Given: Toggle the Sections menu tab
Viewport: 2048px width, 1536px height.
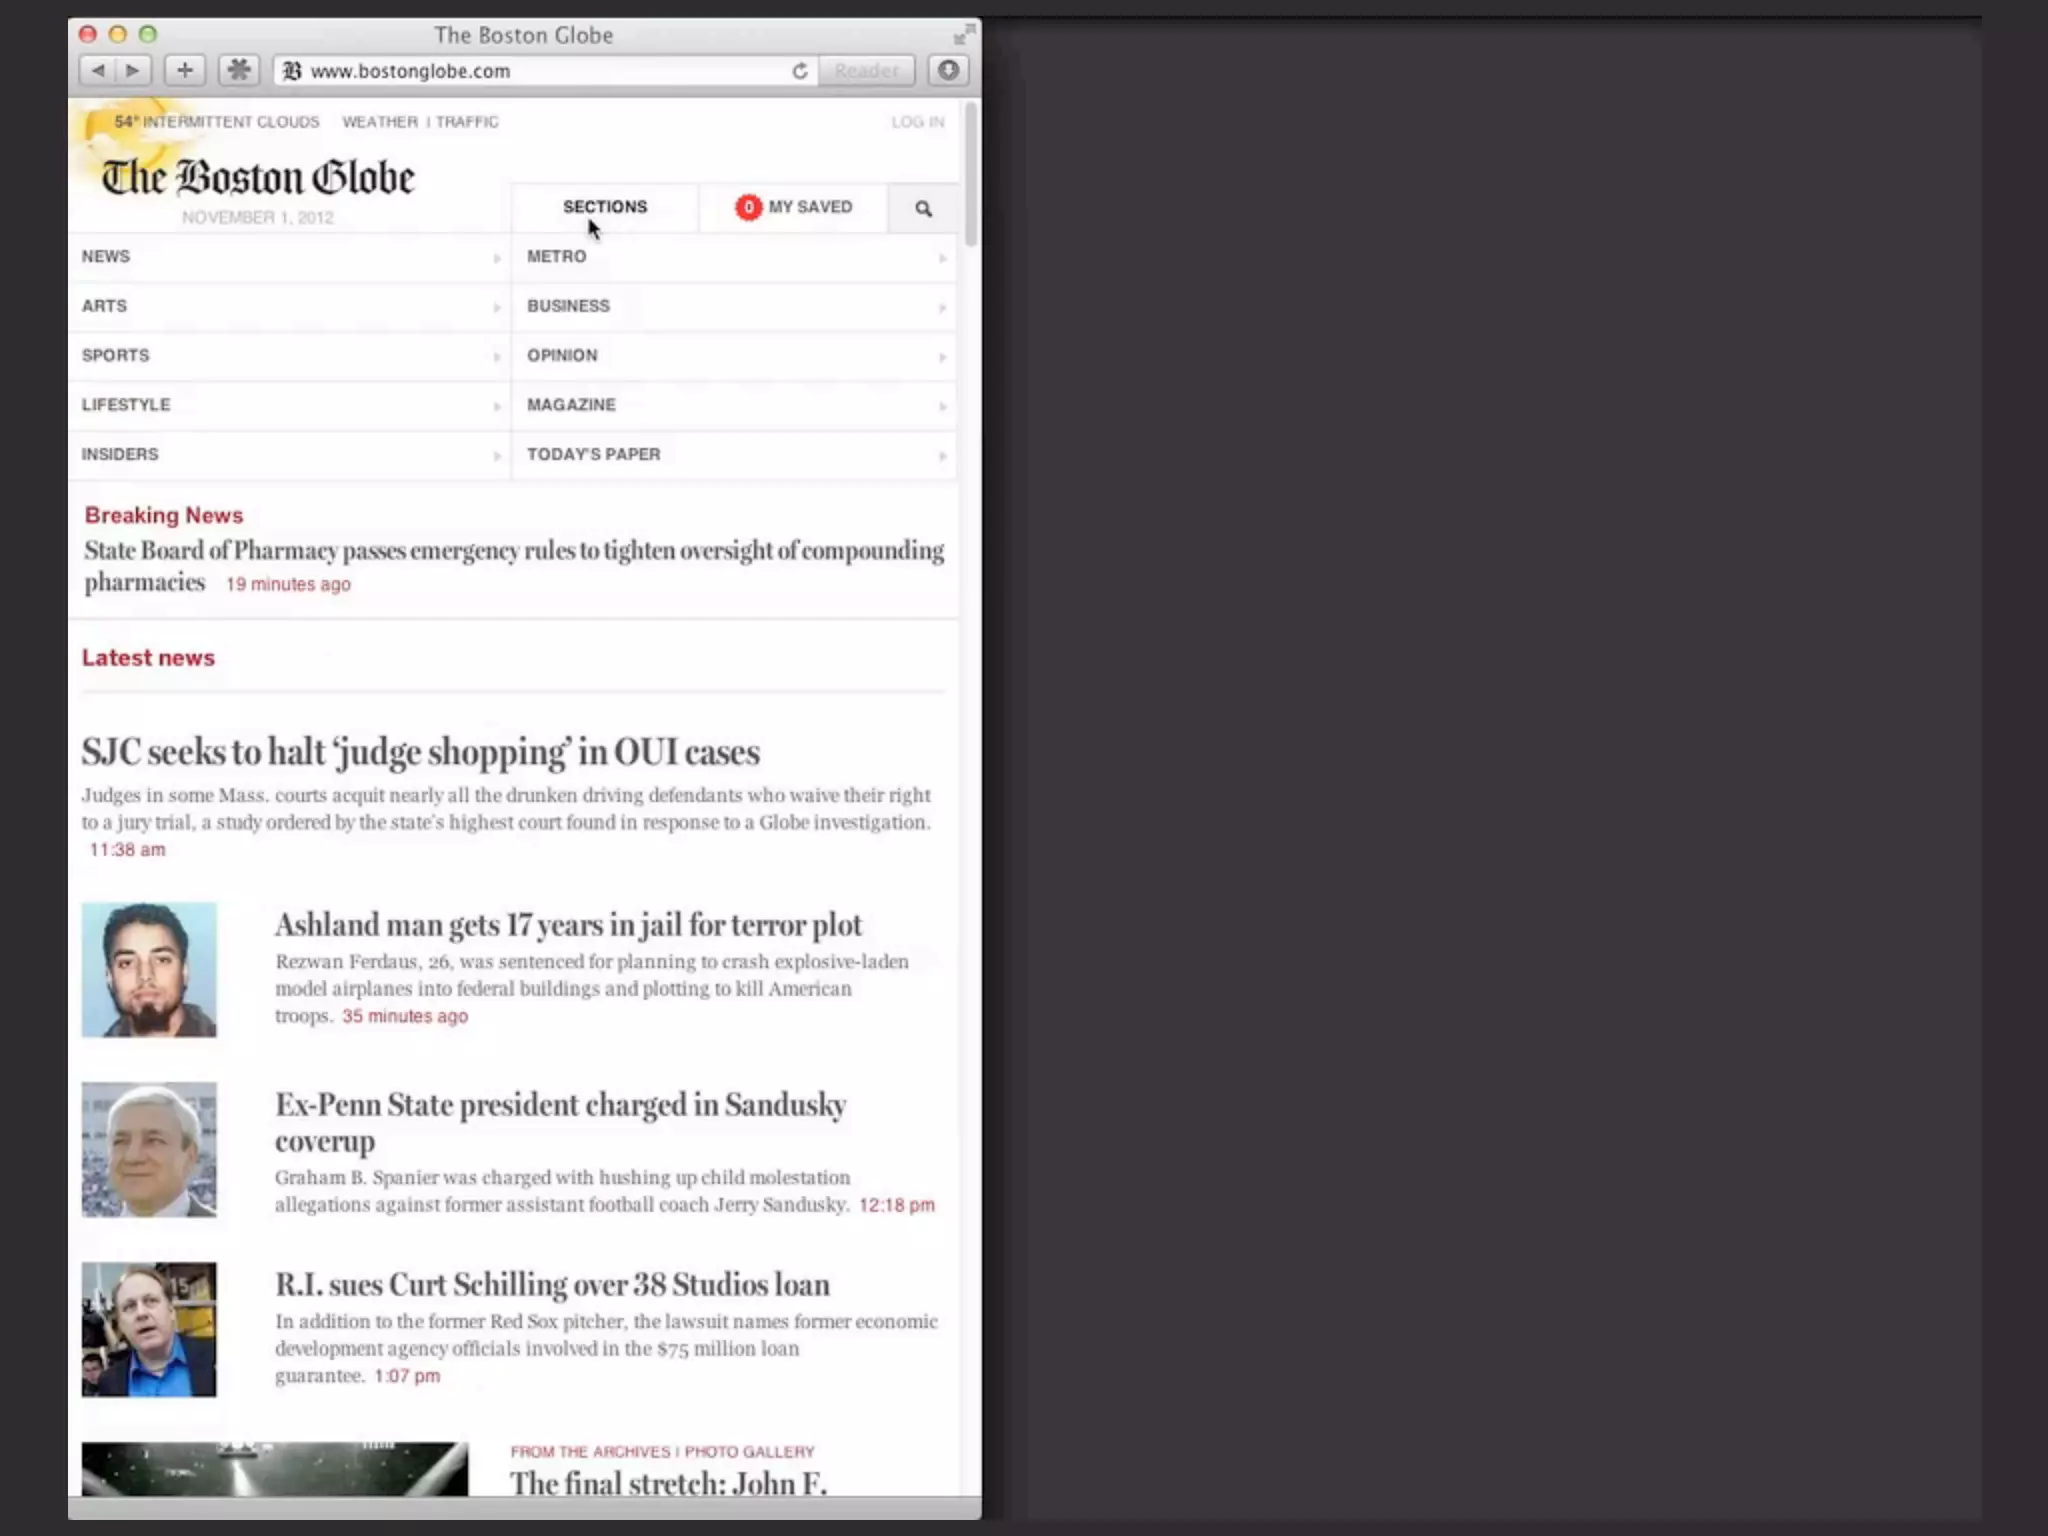Looking at the screenshot, I should [604, 207].
